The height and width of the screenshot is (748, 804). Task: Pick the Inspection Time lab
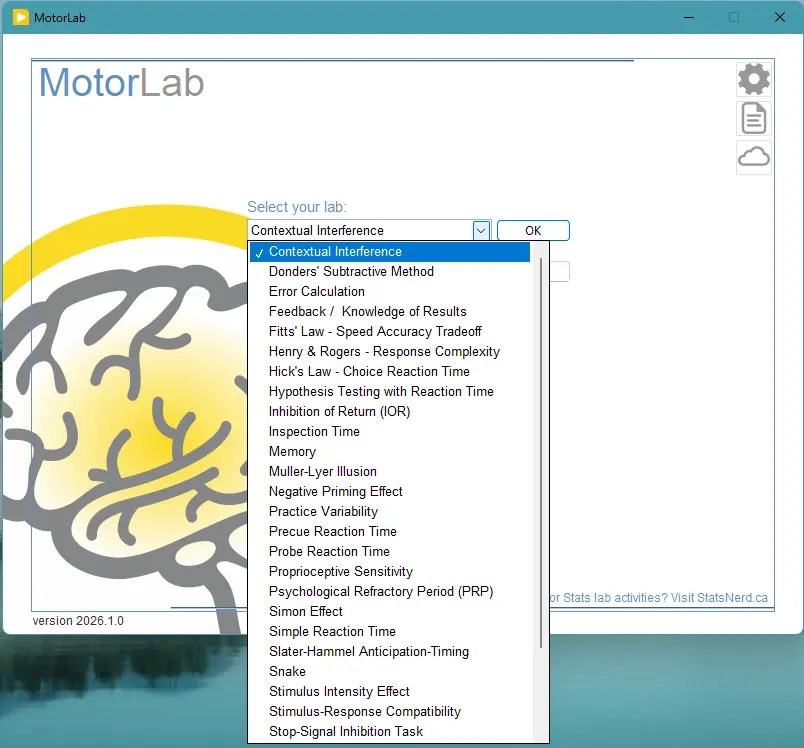point(390,432)
